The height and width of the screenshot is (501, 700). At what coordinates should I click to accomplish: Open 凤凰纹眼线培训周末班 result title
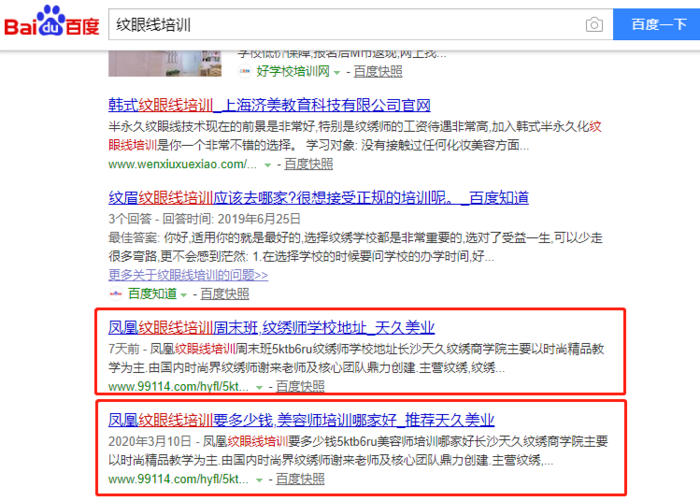[x=271, y=328]
